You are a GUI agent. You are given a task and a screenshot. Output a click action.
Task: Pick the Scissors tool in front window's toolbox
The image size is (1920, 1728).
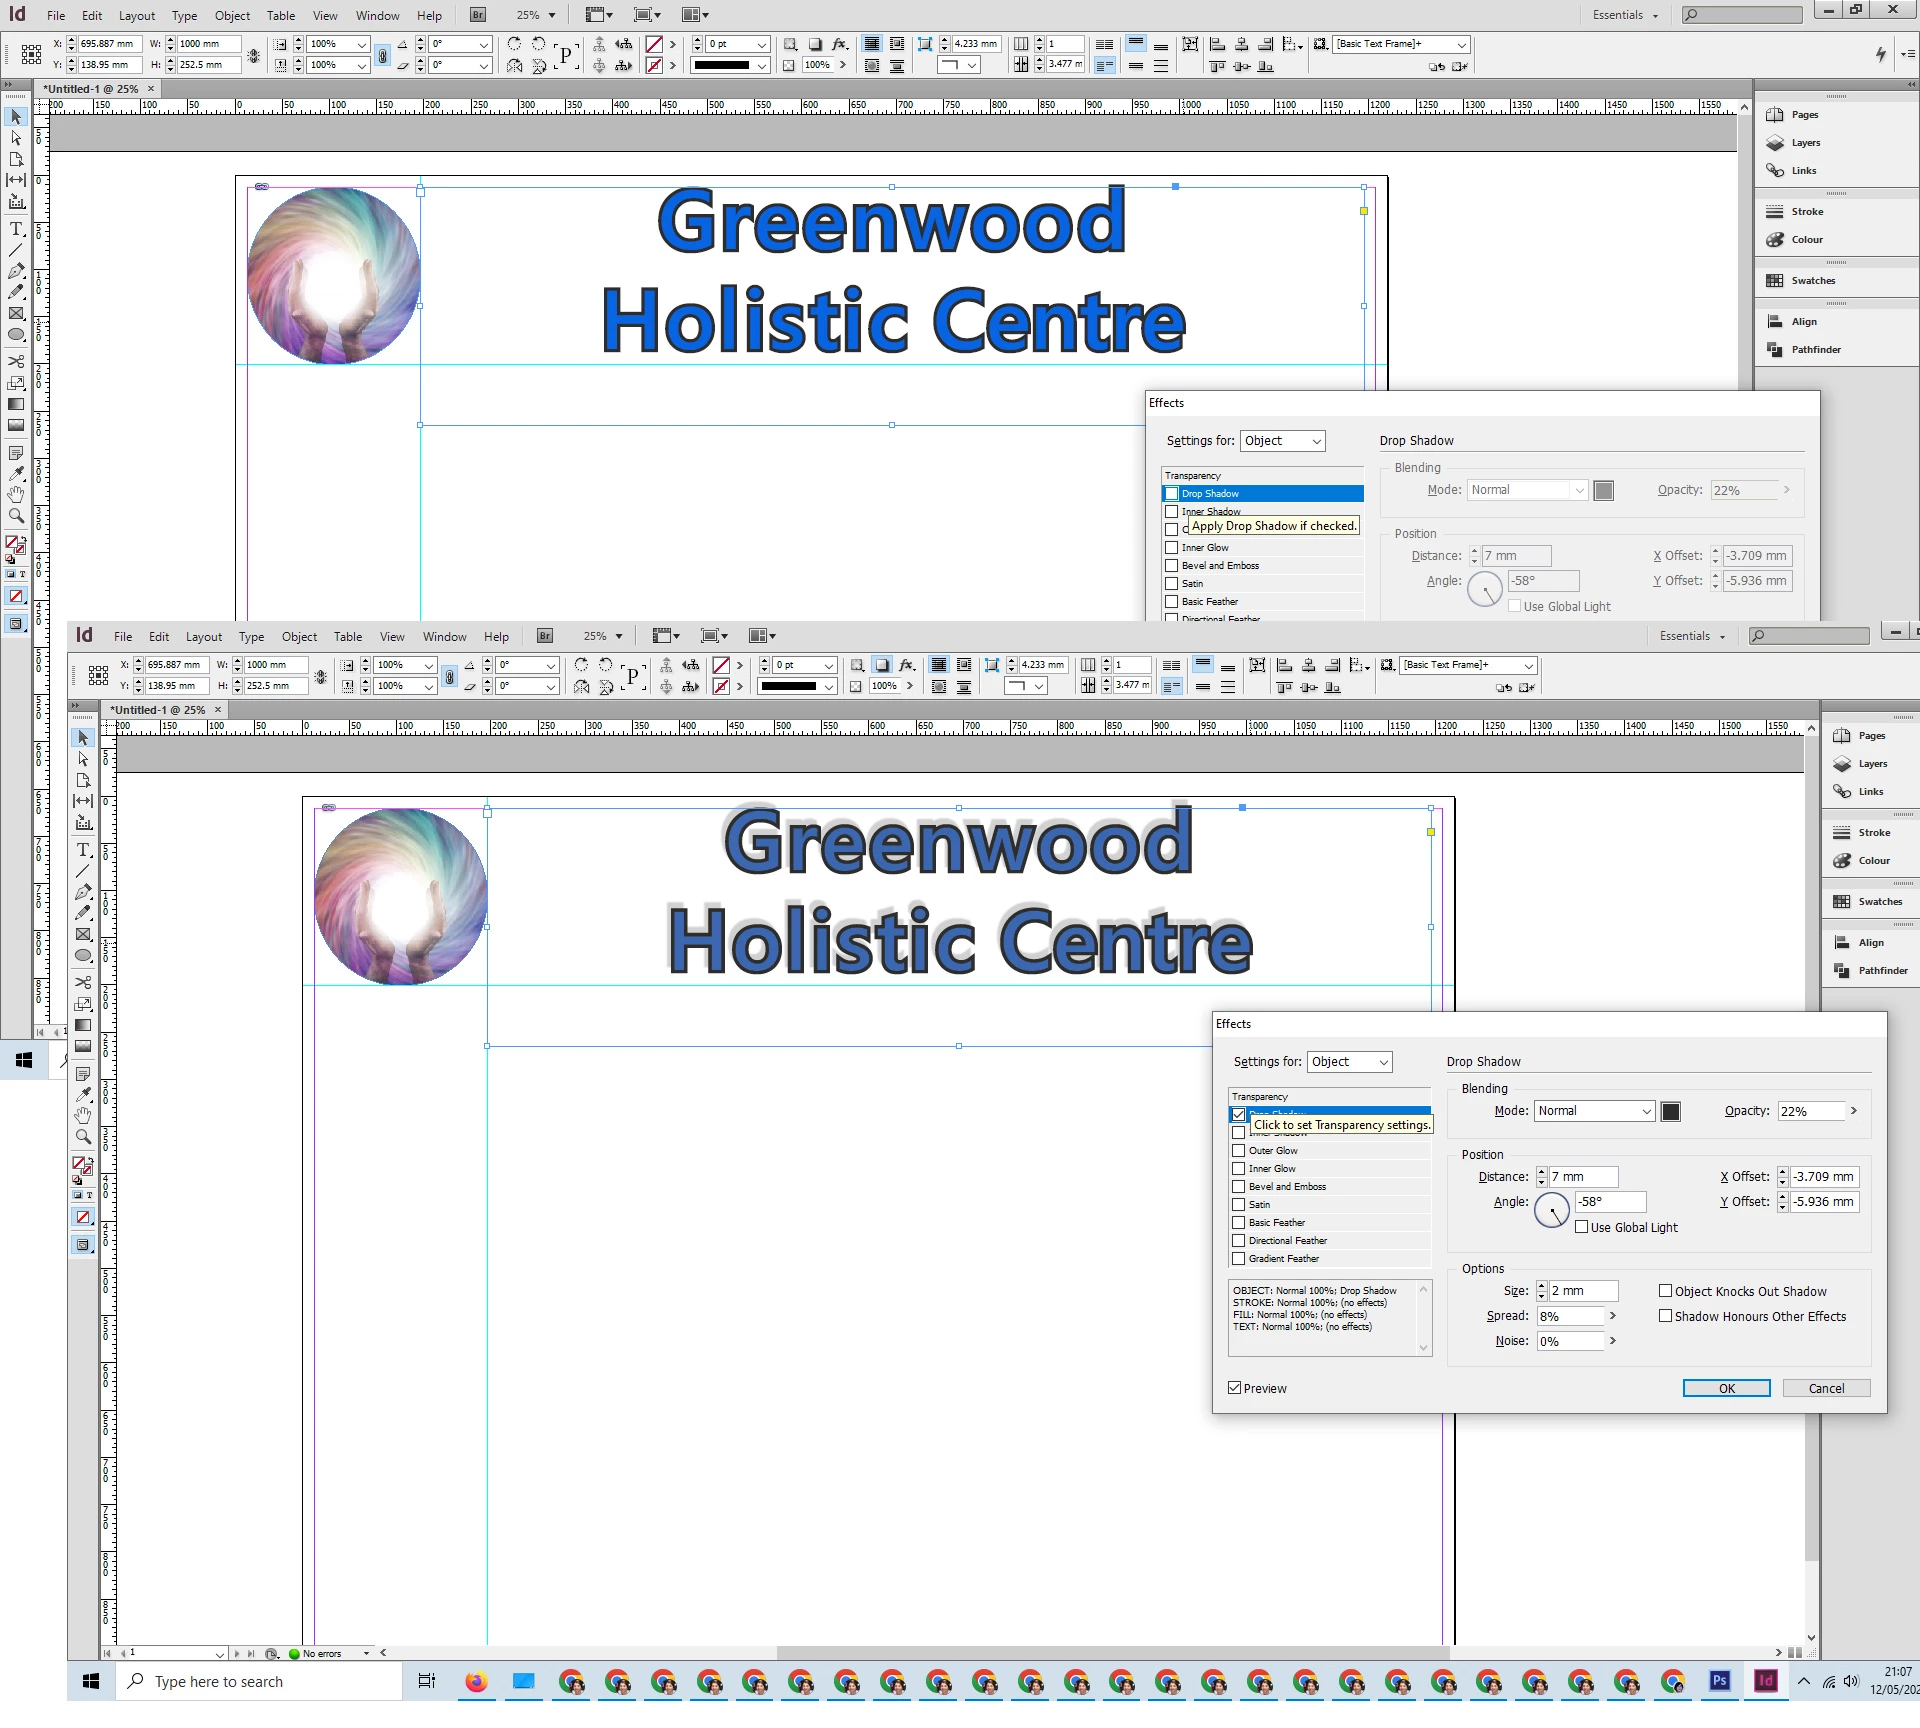click(x=84, y=982)
